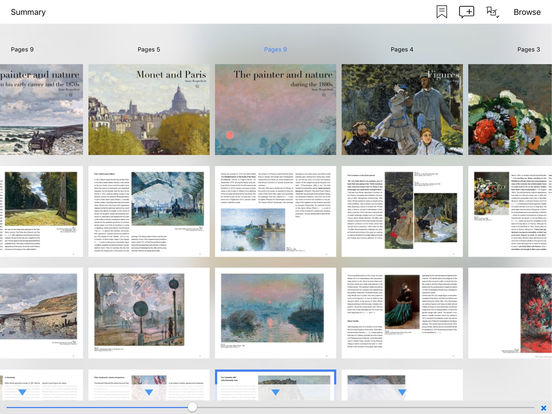Open The painter and nature 1880s cover
This screenshot has width=552, height=414.
pos(276,109)
